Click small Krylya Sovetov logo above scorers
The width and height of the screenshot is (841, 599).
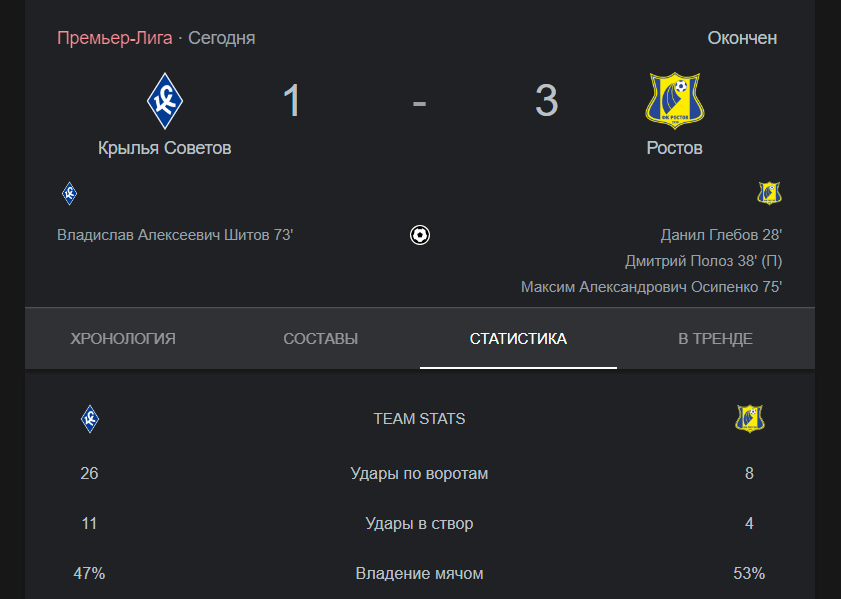tap(69, 194)
